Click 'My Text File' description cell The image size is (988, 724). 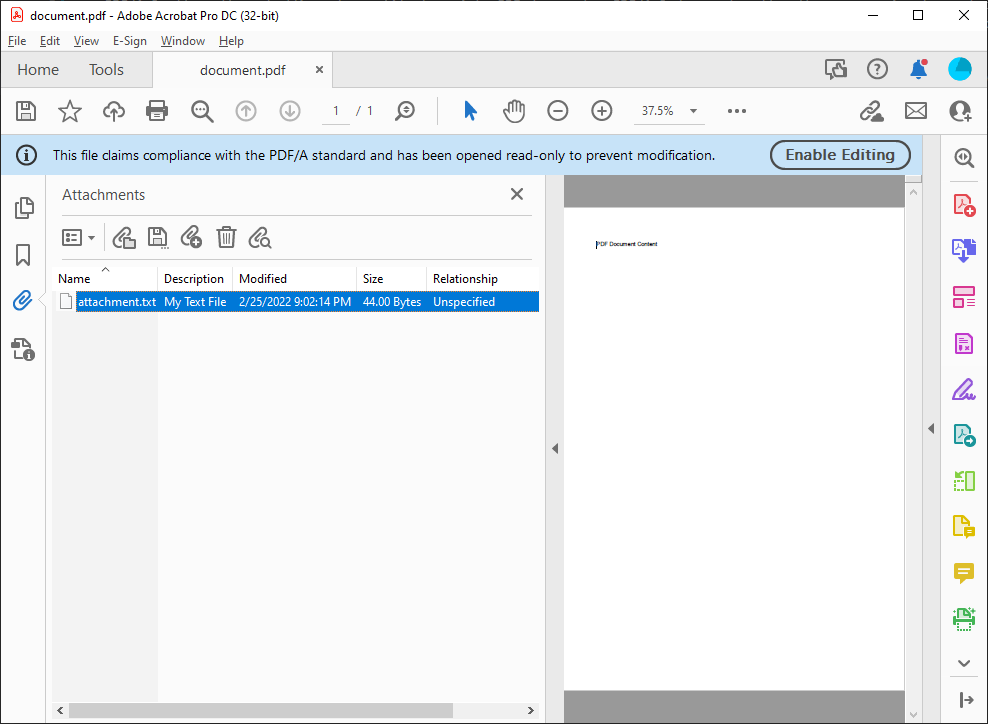pyautogui.click(x=195, y=302)
